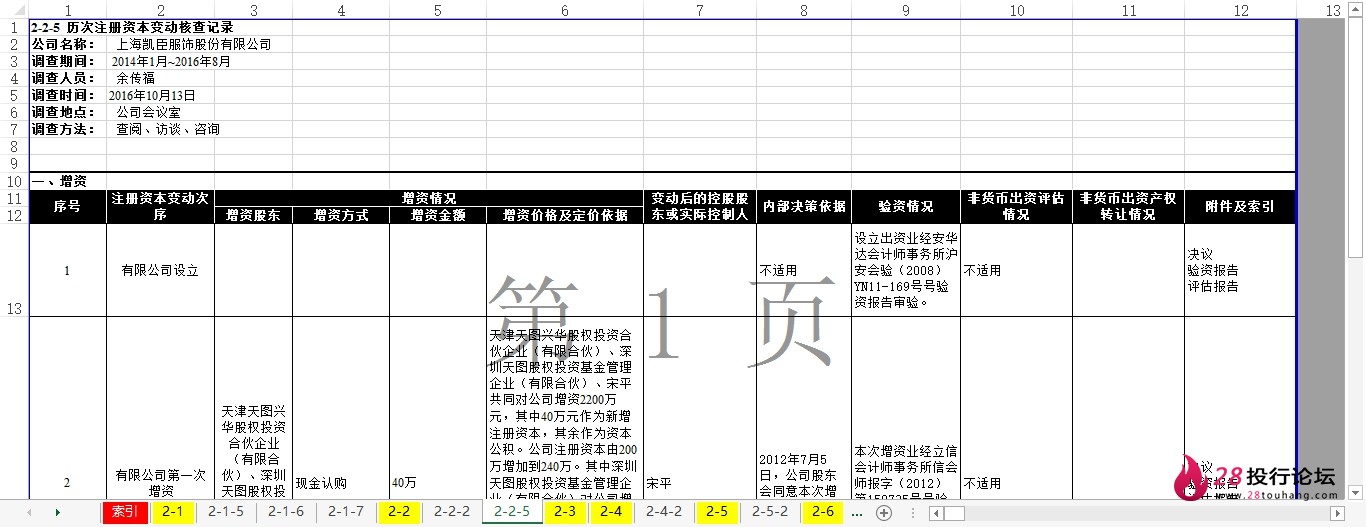Select cell starting 设立出资业经安华达会计师事务所
Viewport: 1366px width, 527px height.
905,270
